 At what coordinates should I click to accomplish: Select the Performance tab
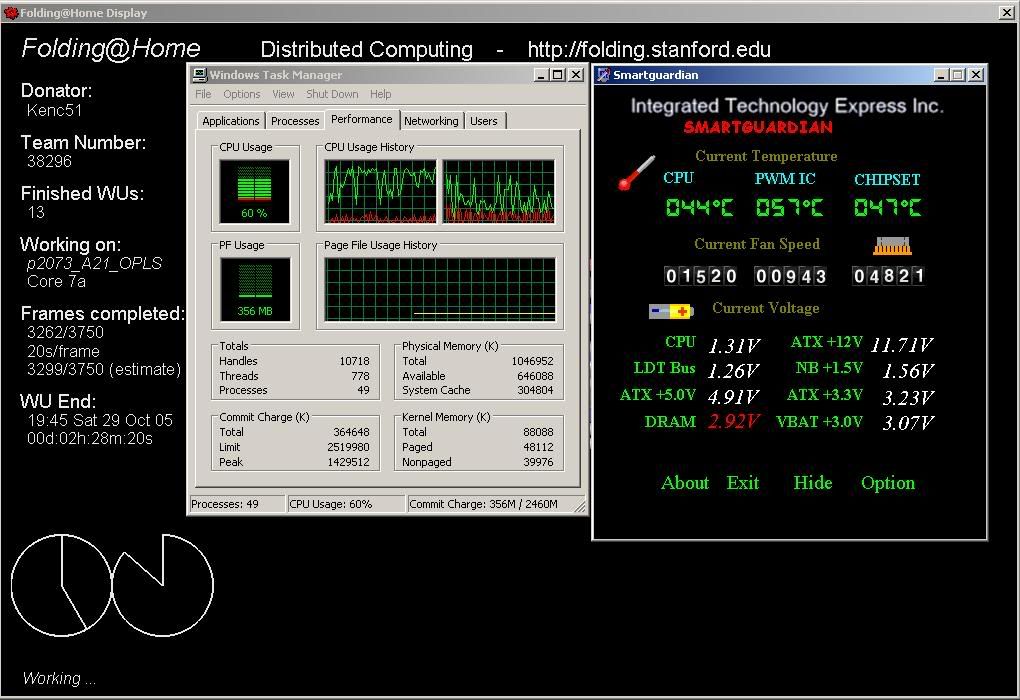(362, 119)
